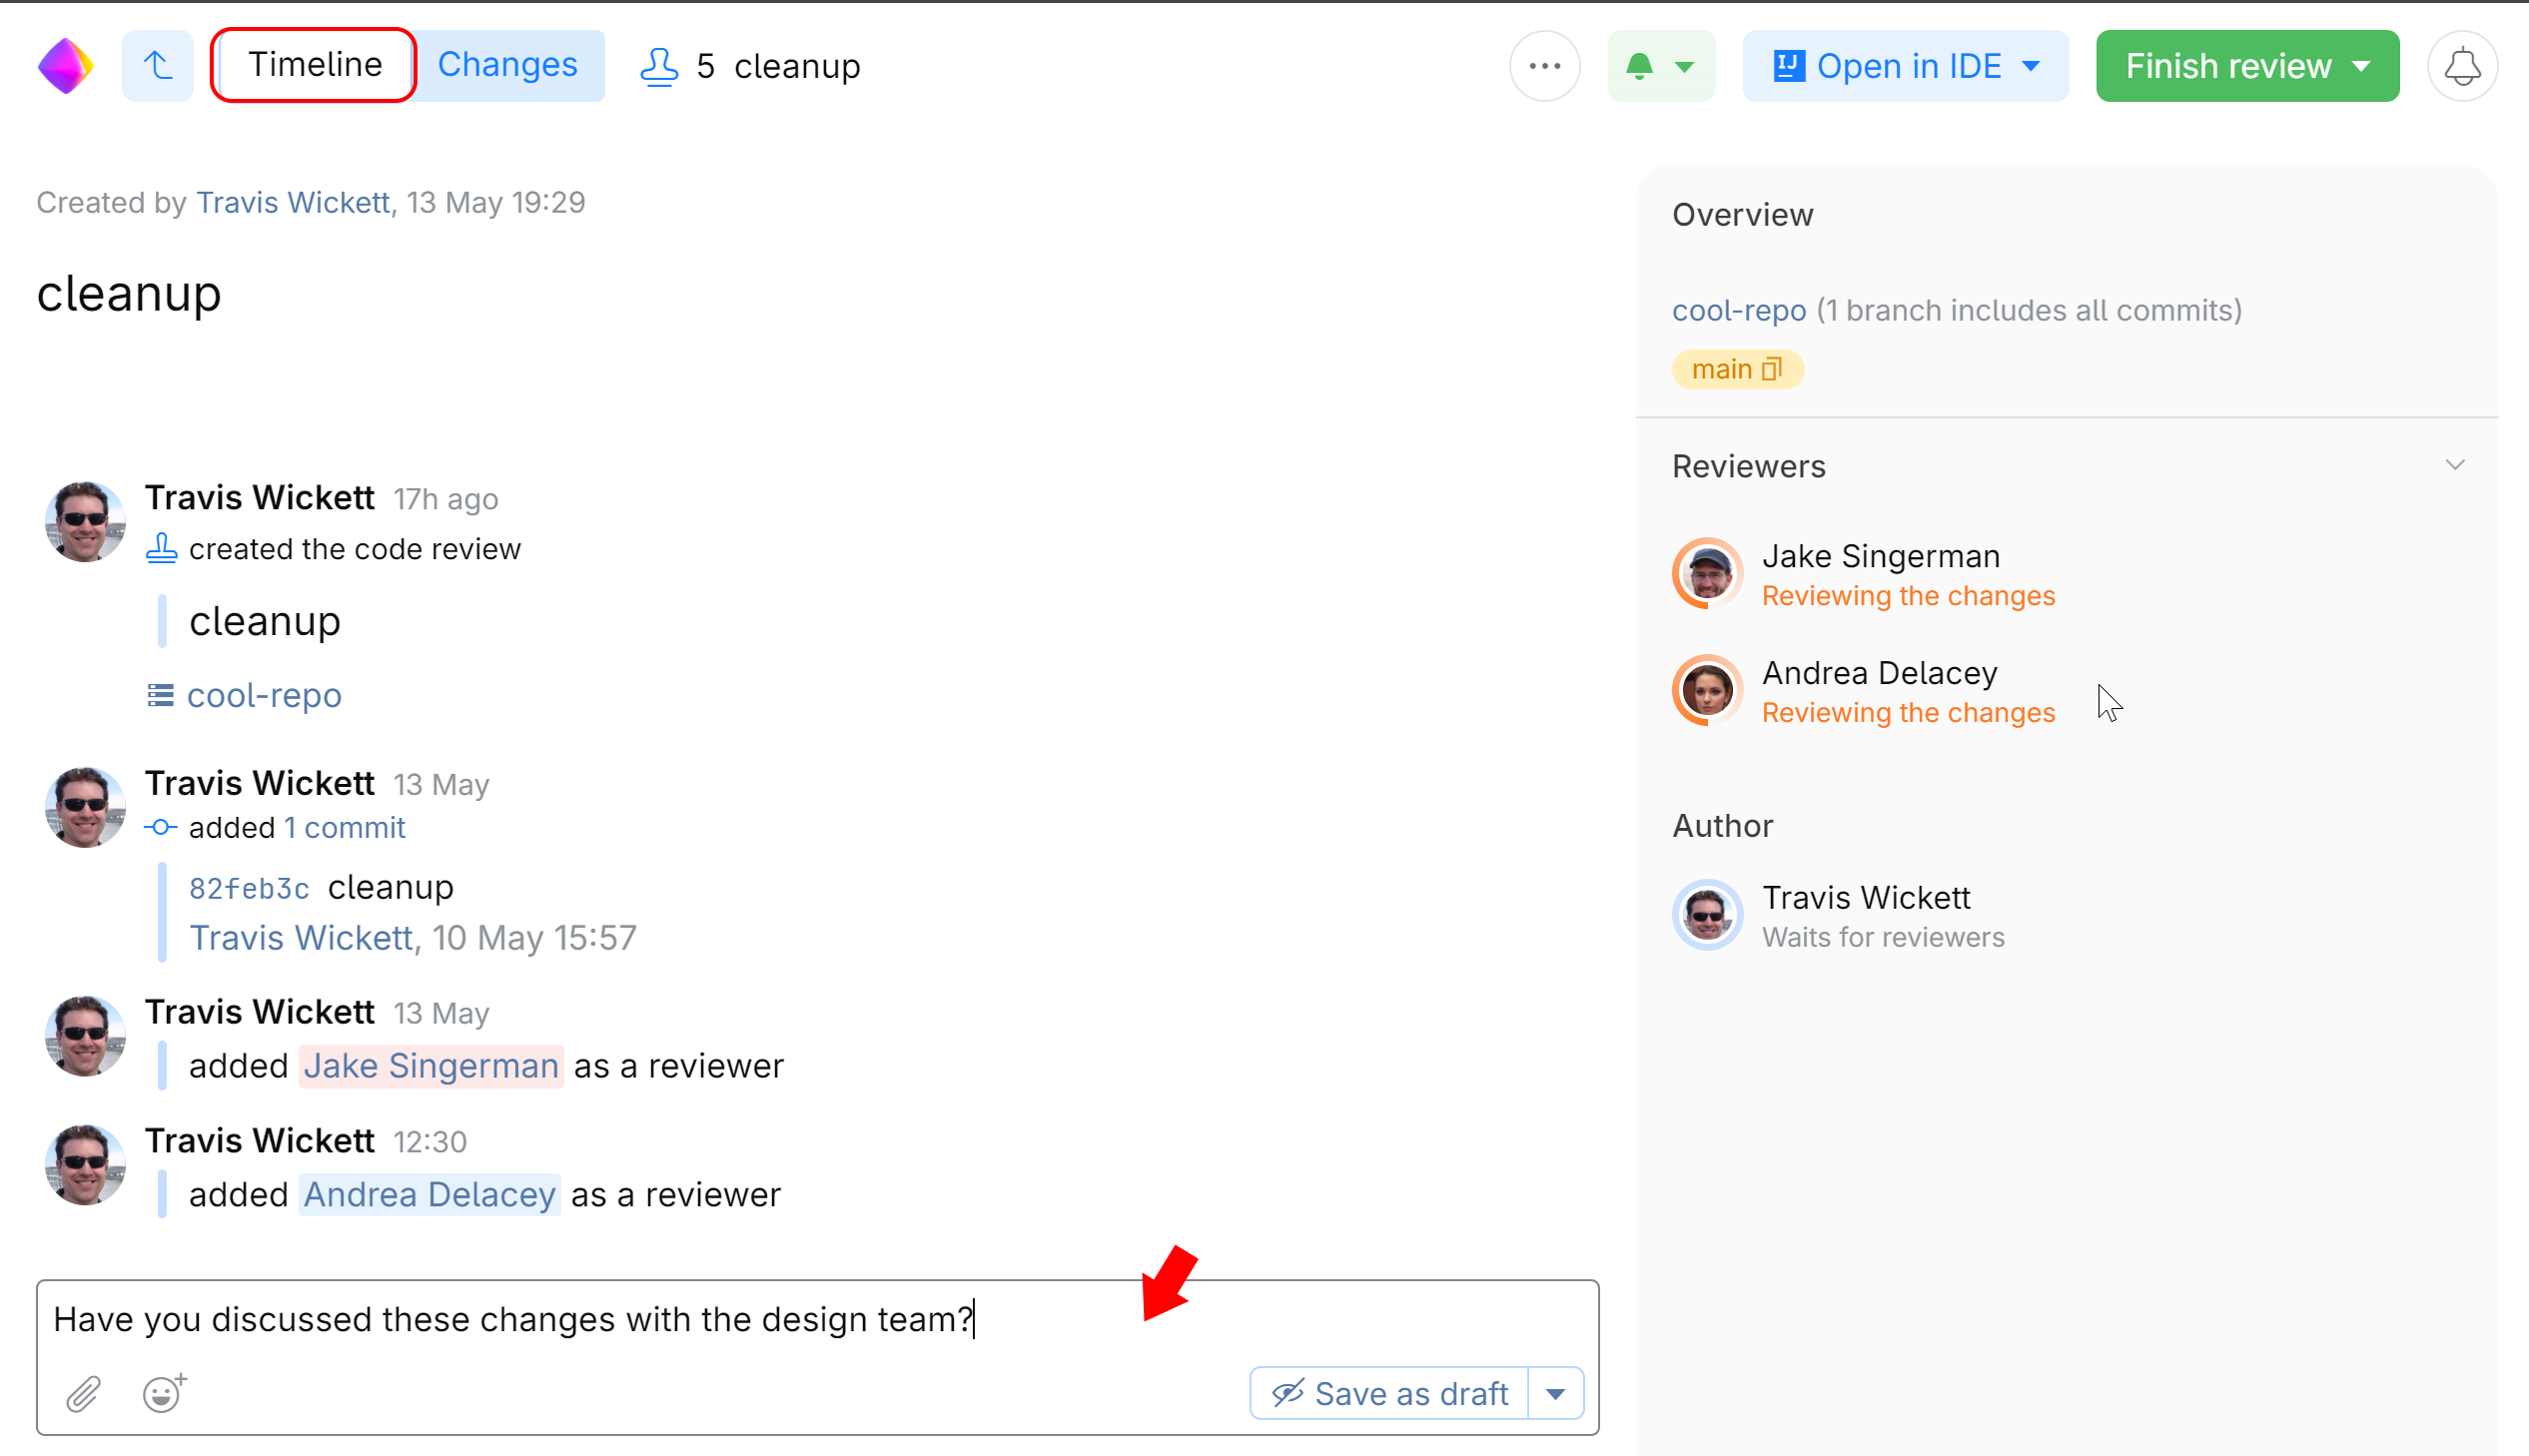Click the go-up arrow navigation icon
2529x1456 pixels.
(157, 66)
